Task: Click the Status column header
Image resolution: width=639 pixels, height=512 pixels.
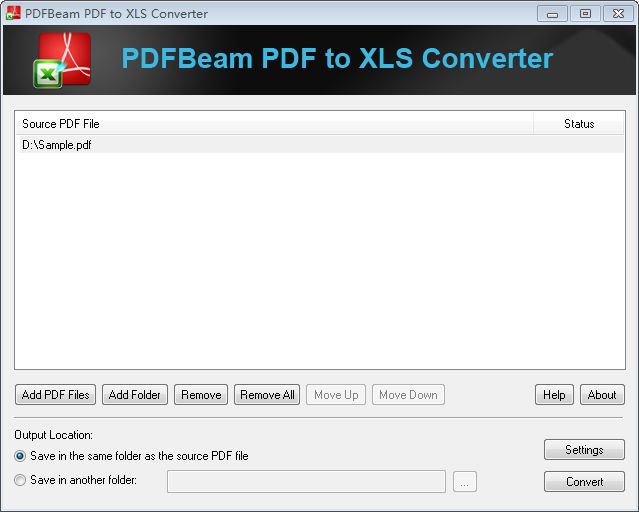Action: click(x=579, y=124)
